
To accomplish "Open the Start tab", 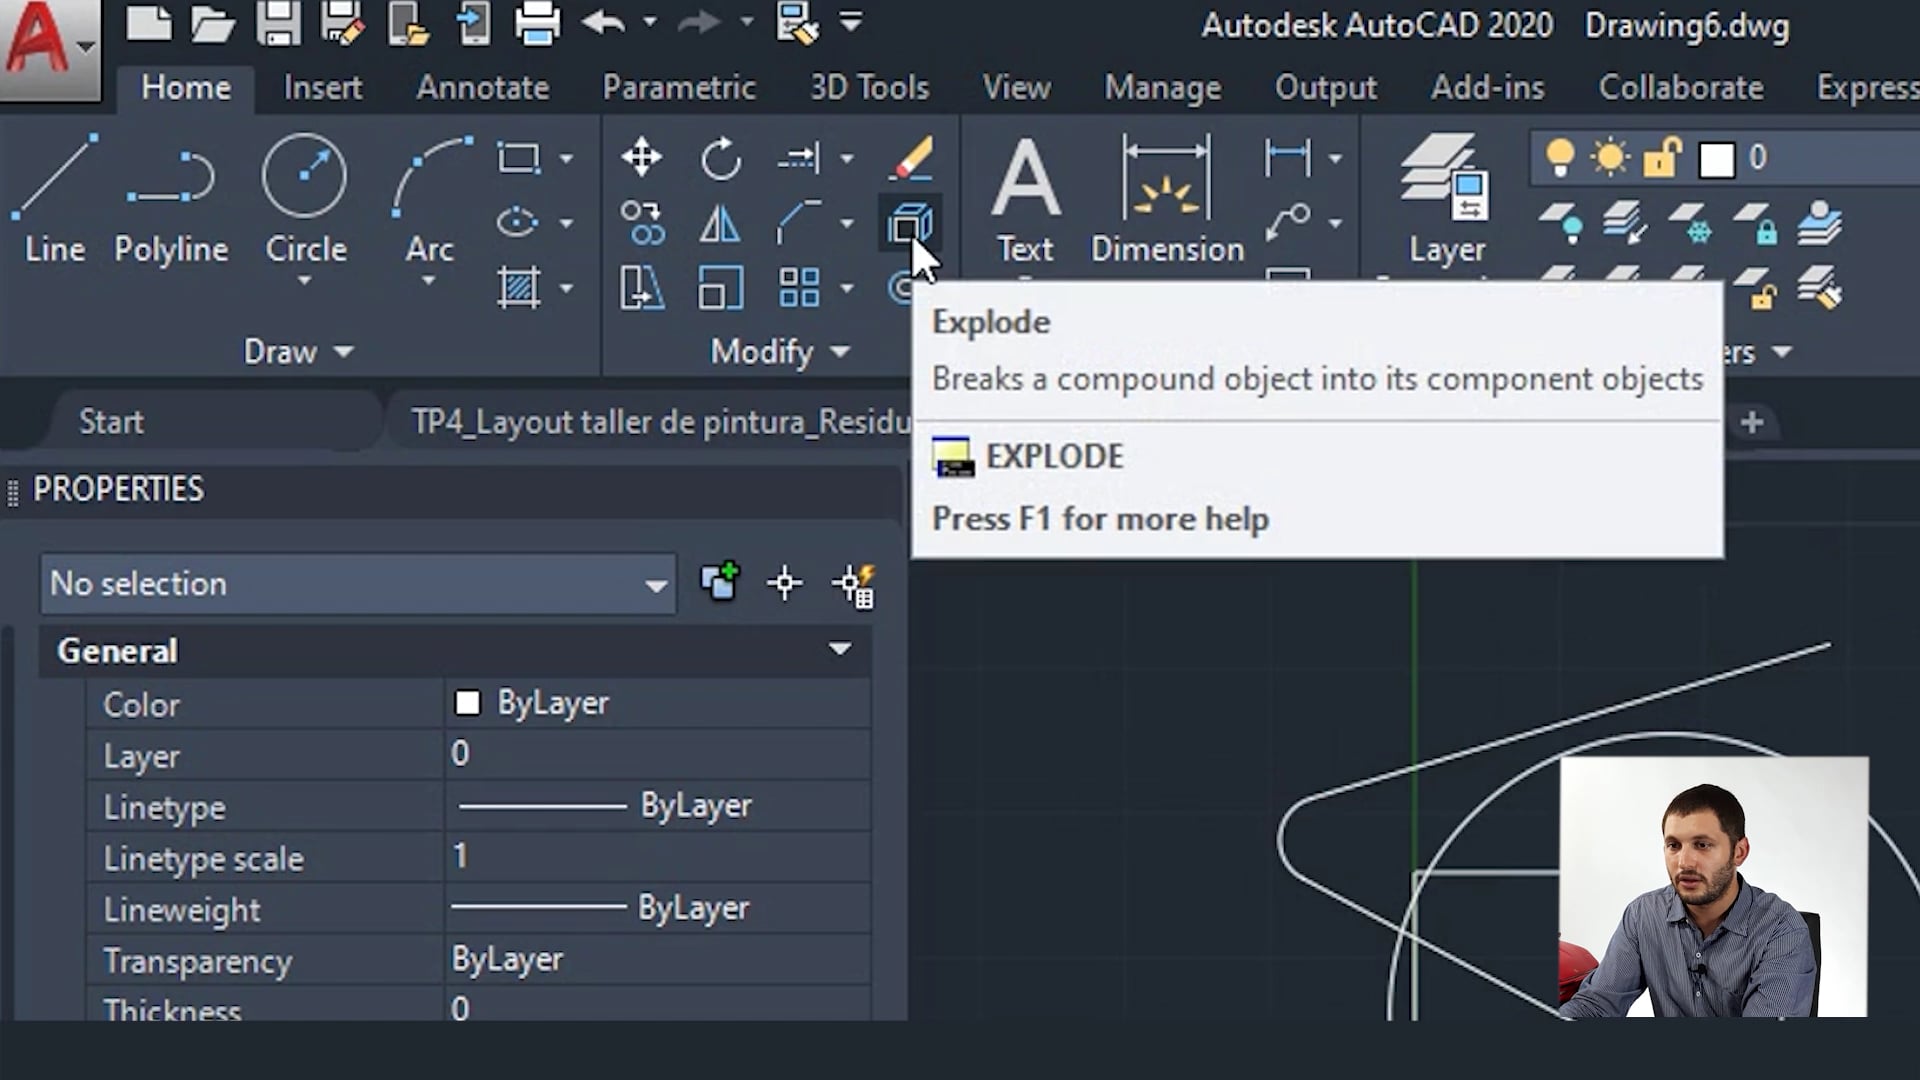I will (110, 420).
